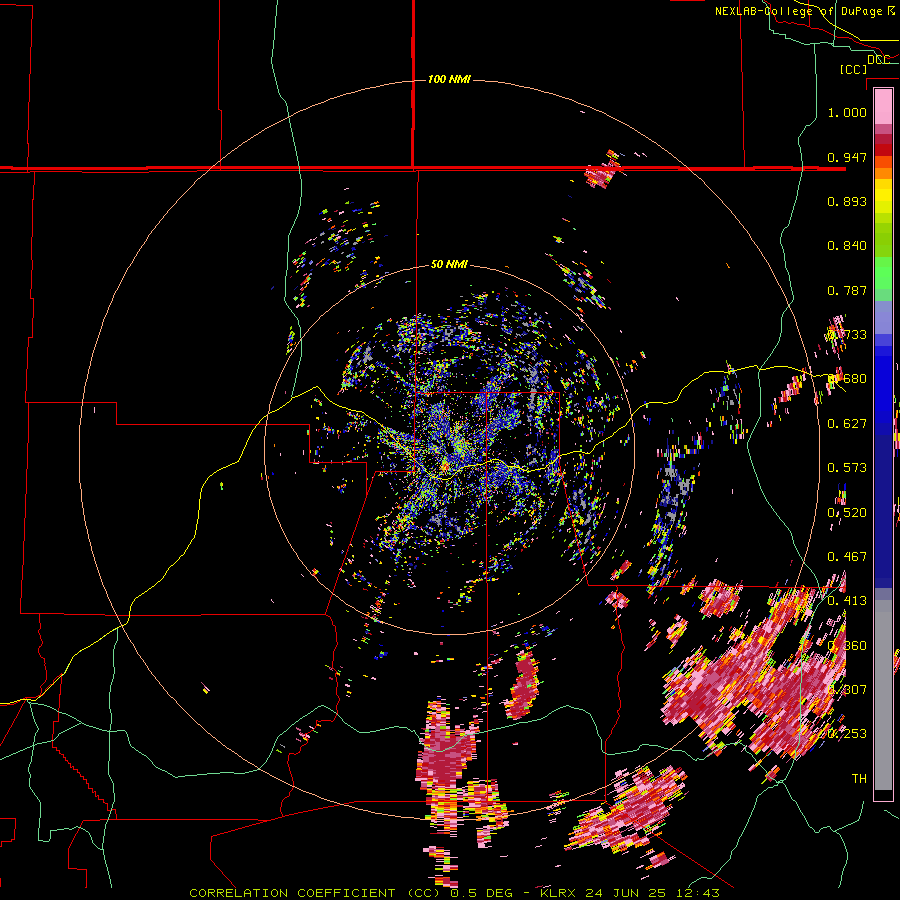Click the bright green color bar segment

point(883,273)
